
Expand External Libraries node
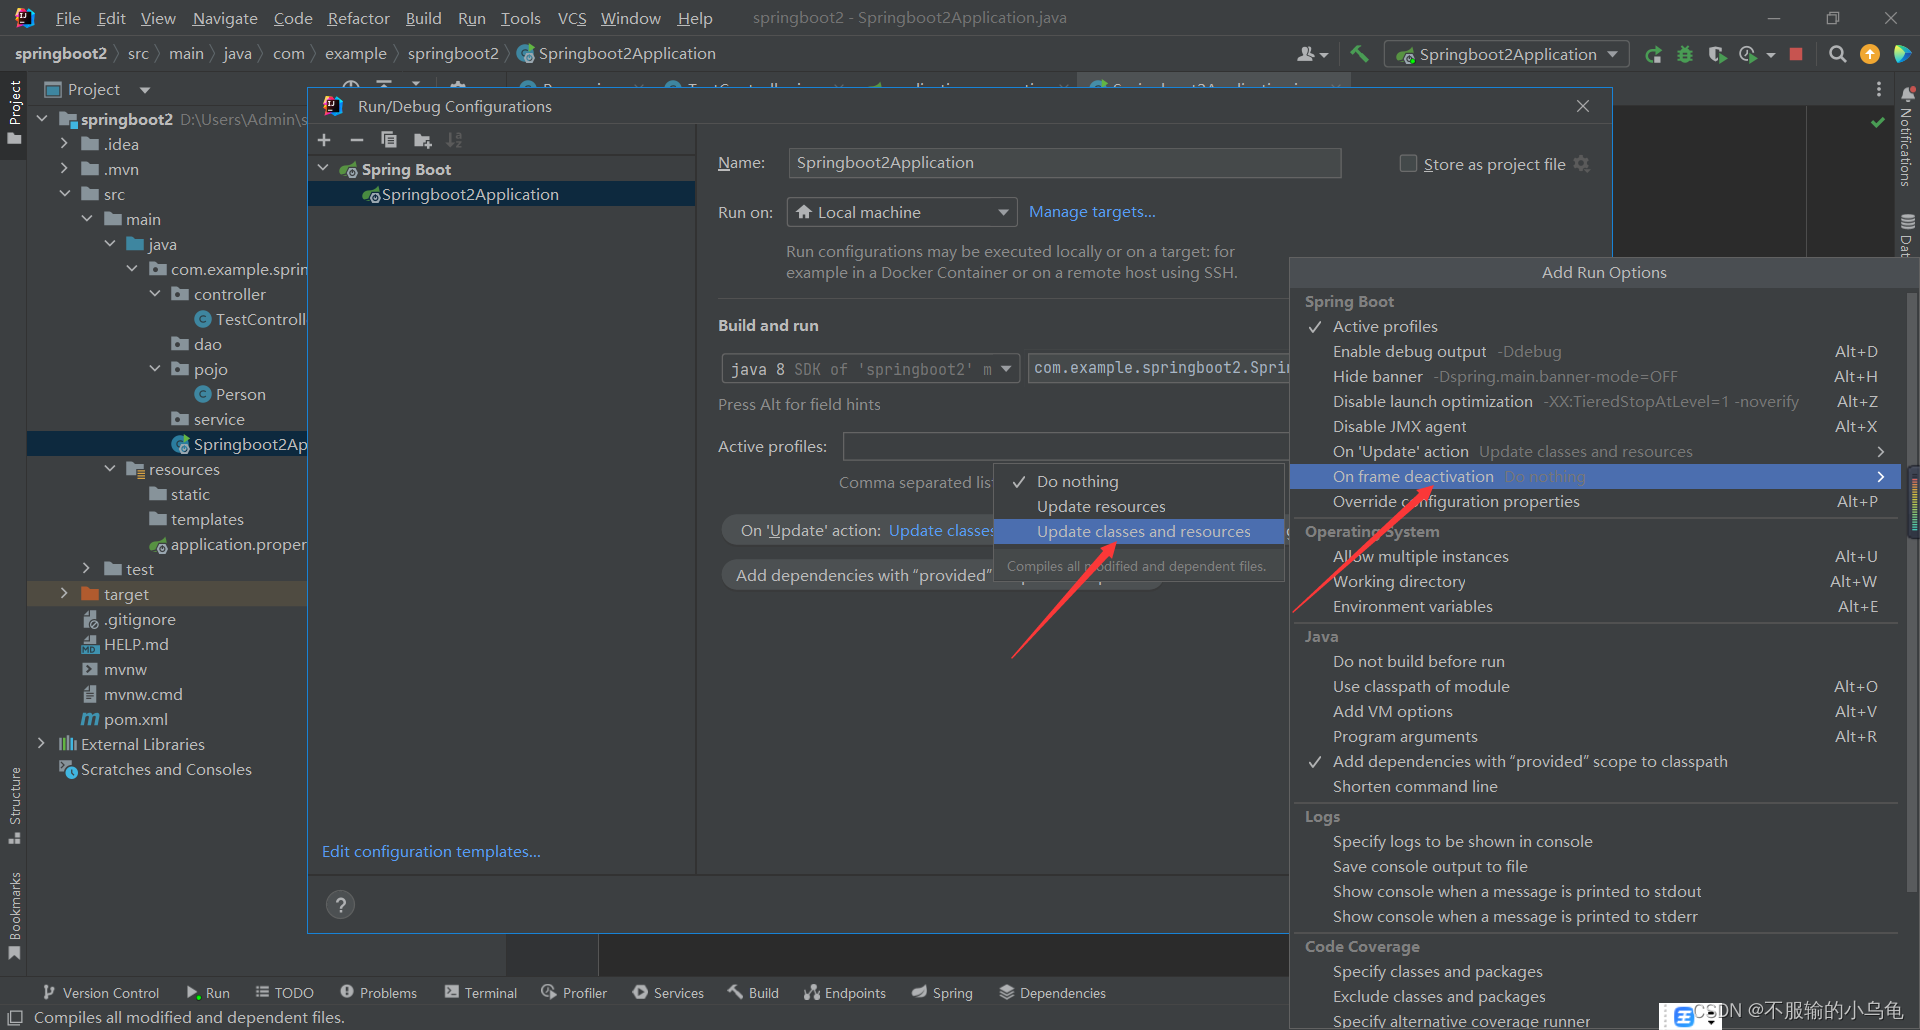[x=41, y=743]
